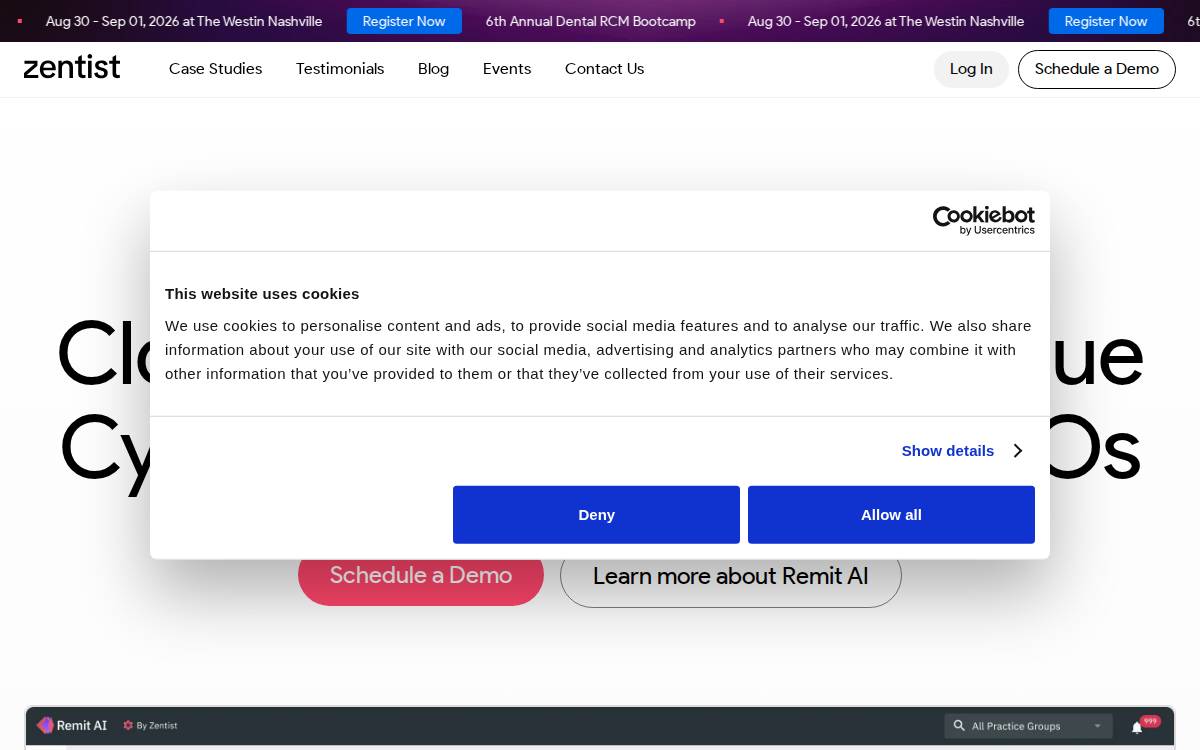The image size is (1200, 750).
Task: Open the Case Studies menu item
Action: point(215,69)
